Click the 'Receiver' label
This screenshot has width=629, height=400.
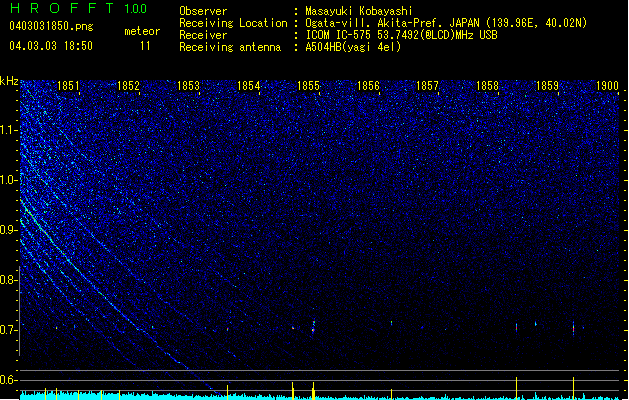(x=203, y=35)
